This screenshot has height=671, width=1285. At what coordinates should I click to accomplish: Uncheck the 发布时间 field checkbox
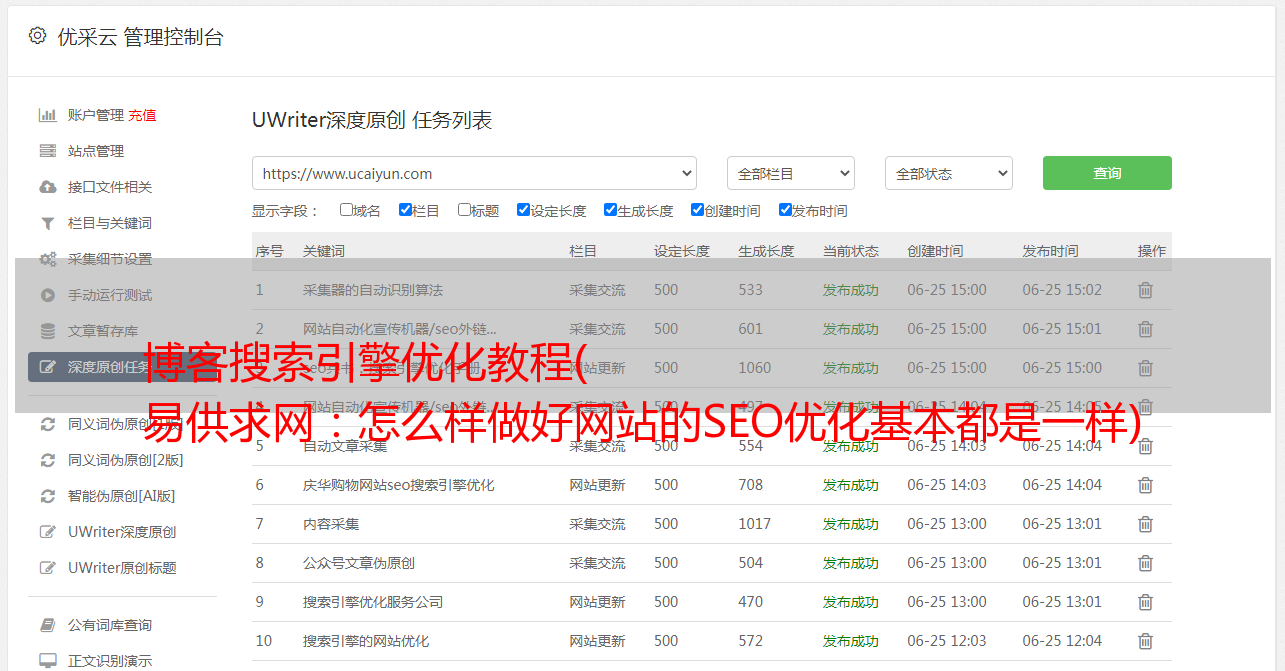point(785,210)
